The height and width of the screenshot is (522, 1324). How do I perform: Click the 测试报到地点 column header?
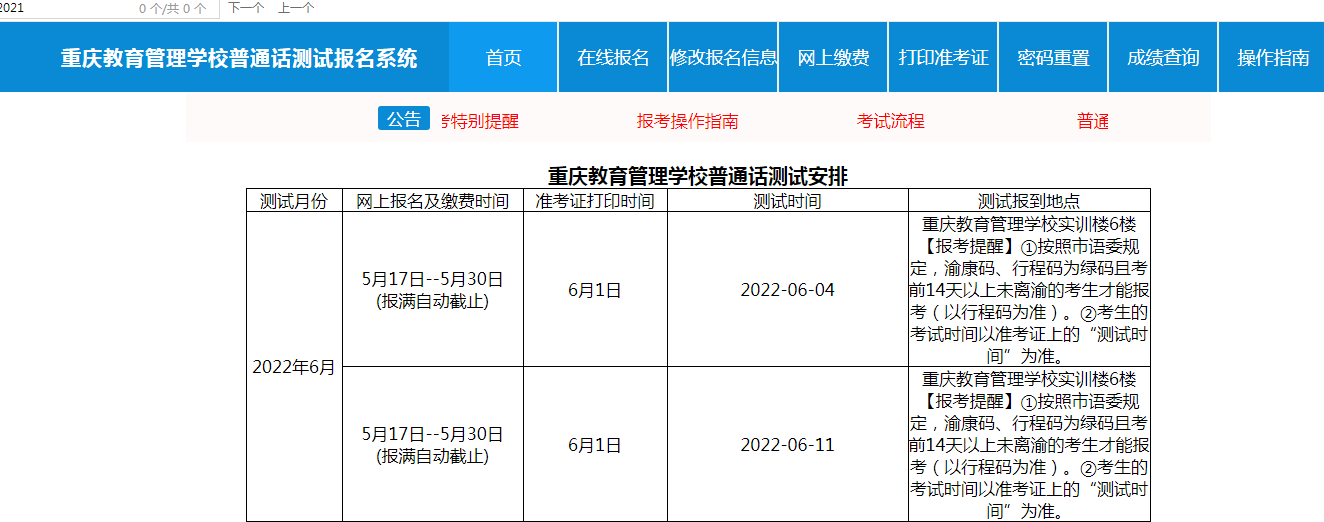(x=1029, y=200)
